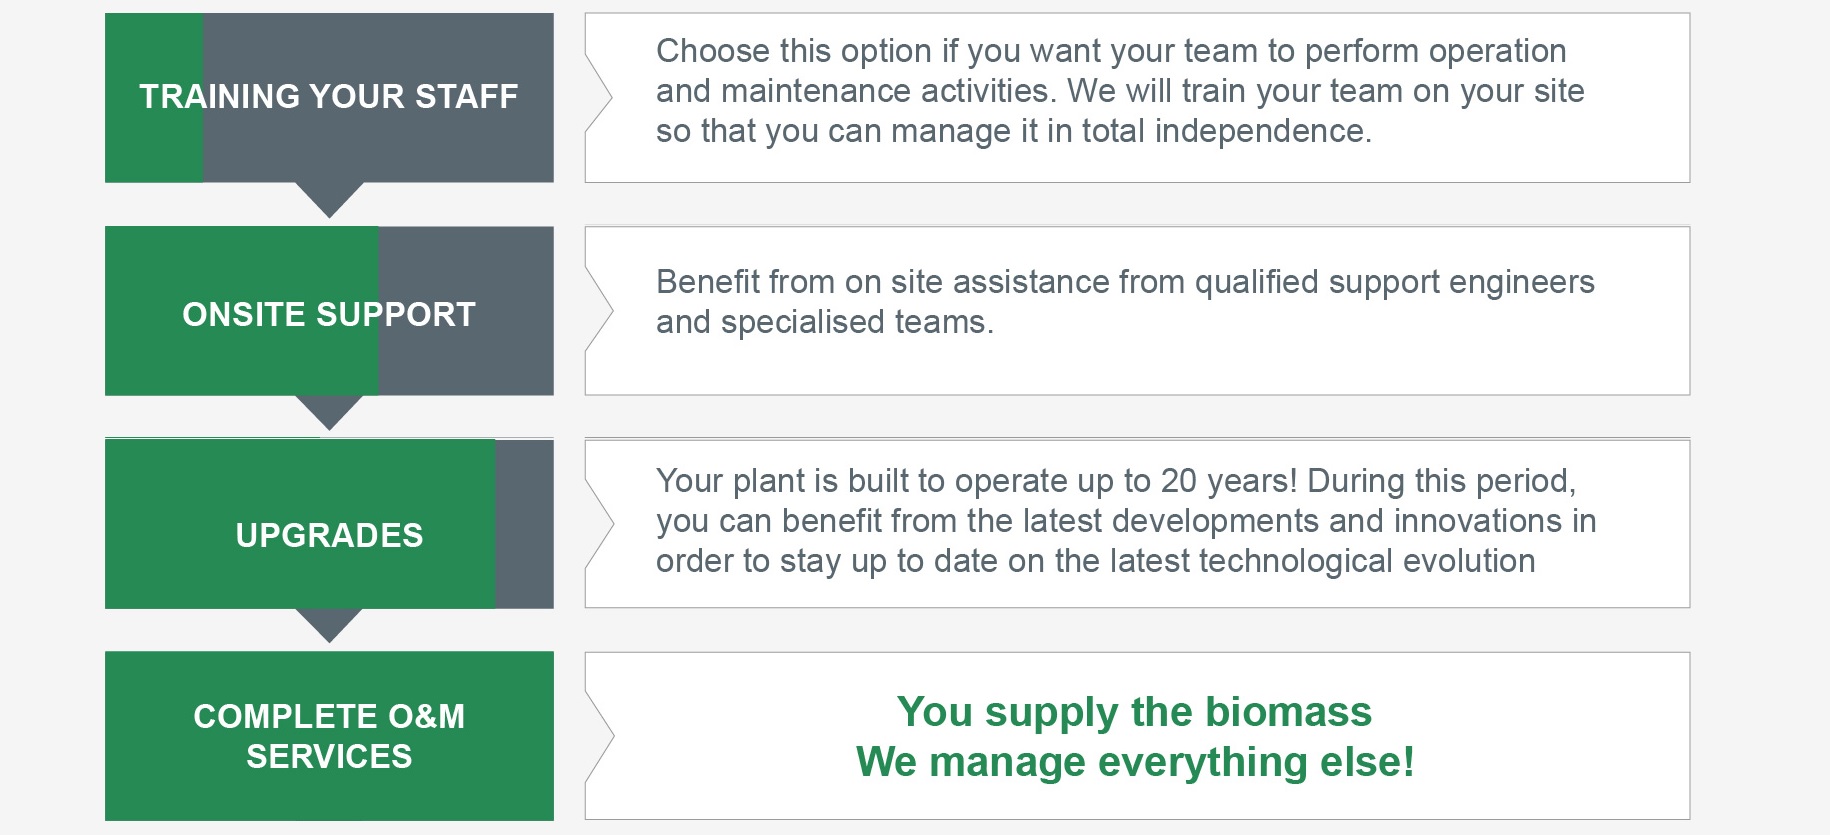Click the arrow below Upgrades
This screenshot has width=1830, height=835.
click(x=329, y=626)
